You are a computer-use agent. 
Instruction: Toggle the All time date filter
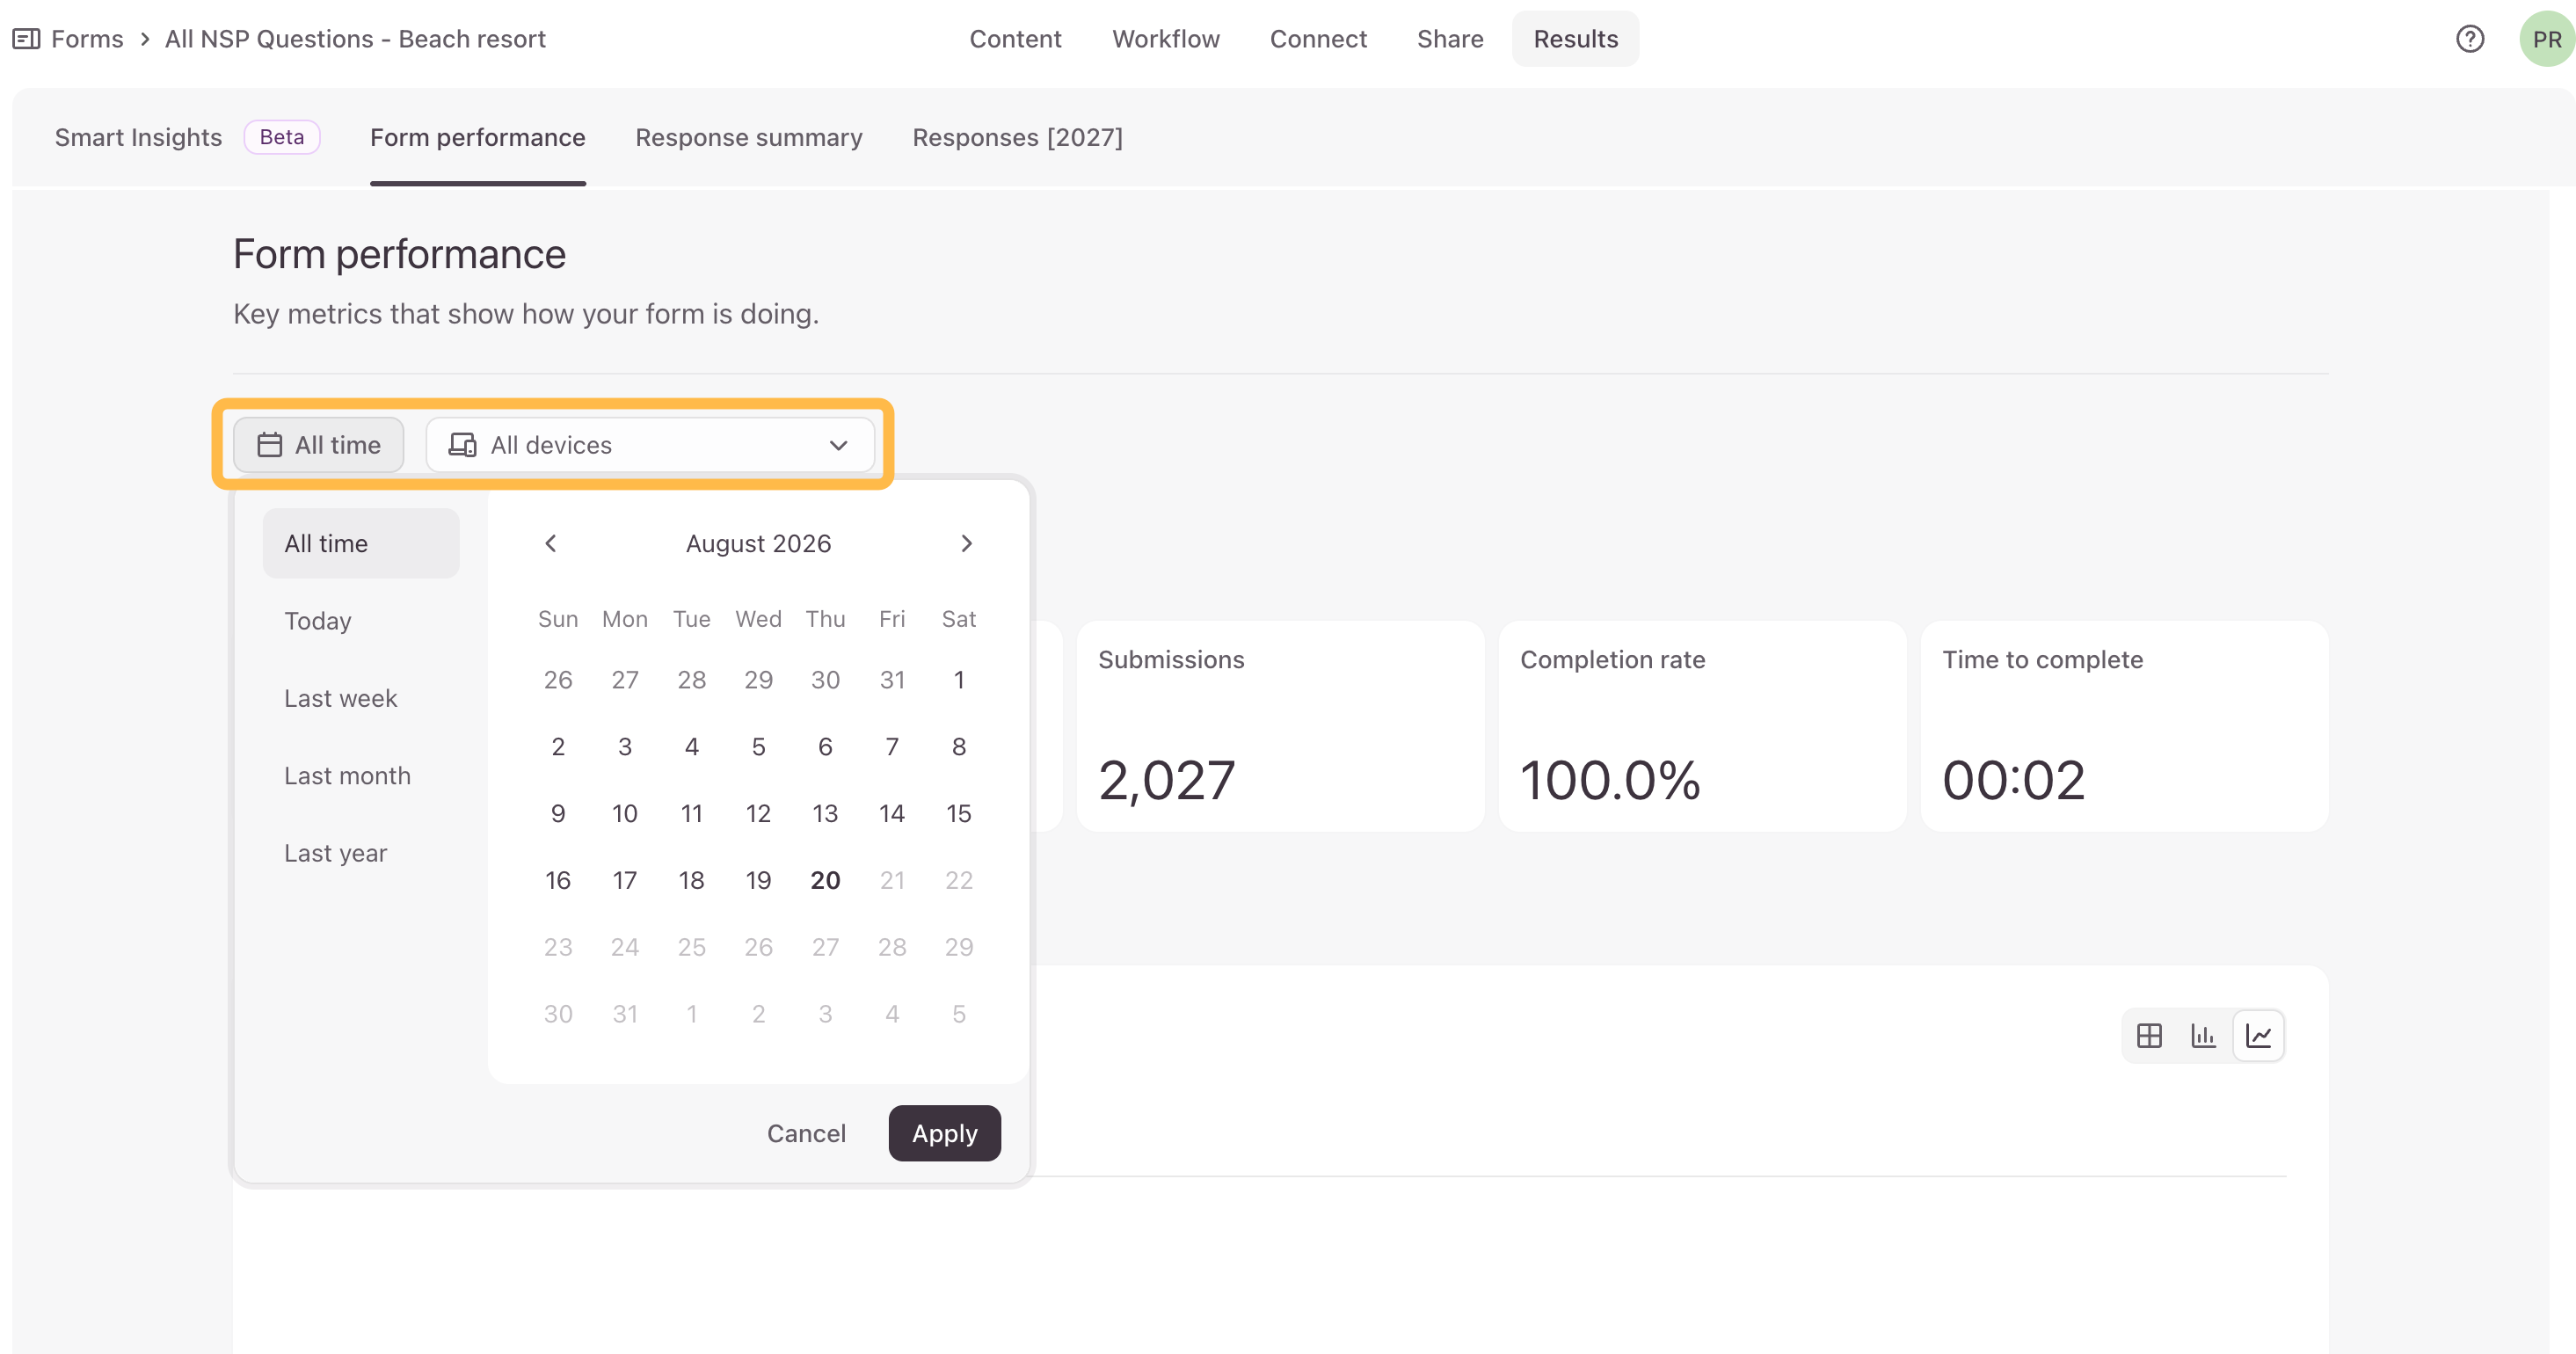[x=318, y=445]
